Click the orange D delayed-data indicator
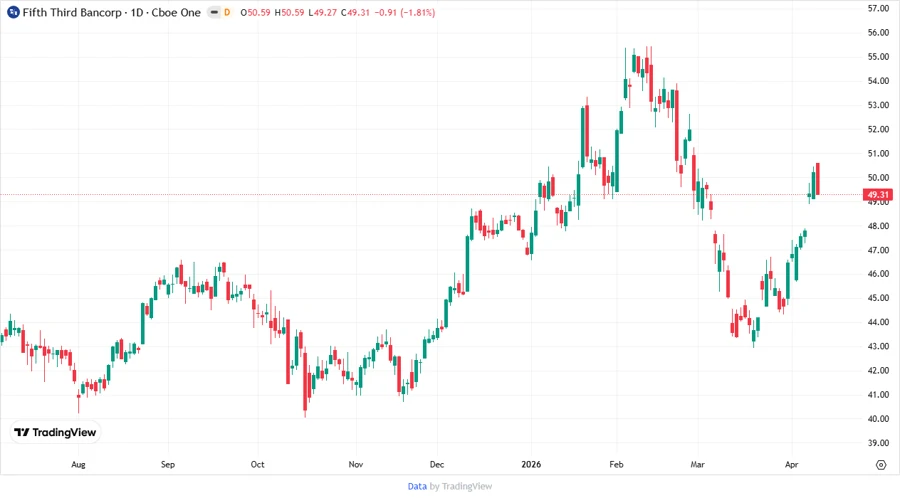The image size is (900, 498). pos(227,12)
